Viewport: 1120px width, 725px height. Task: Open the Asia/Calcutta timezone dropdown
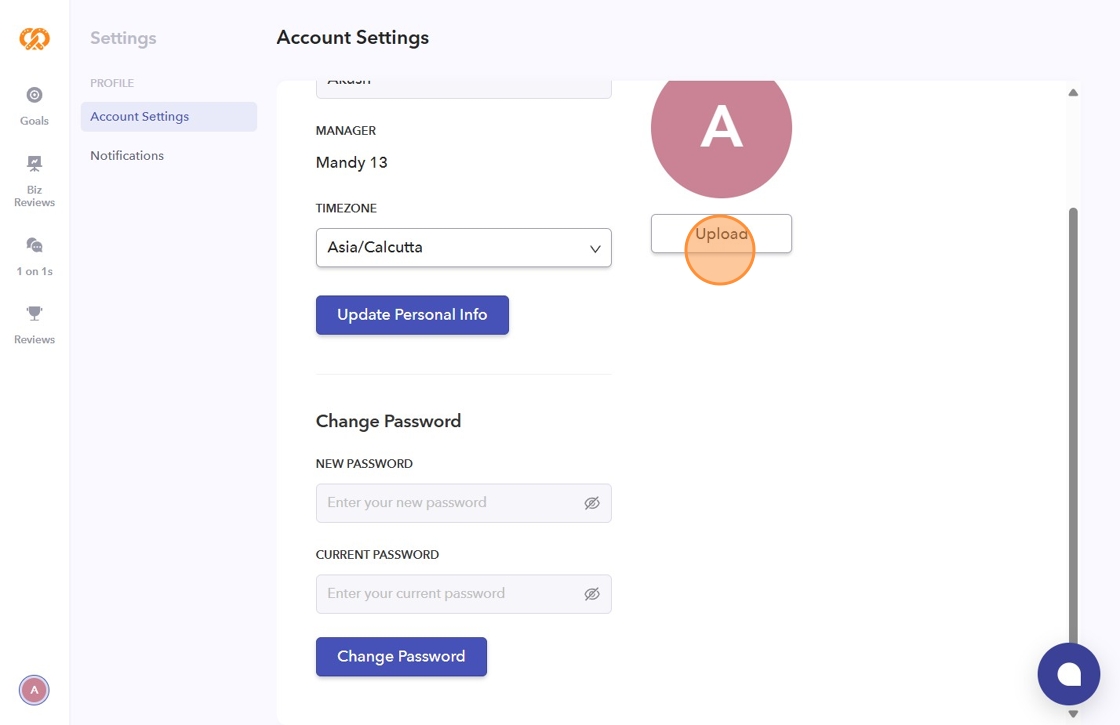pos(463,248)
